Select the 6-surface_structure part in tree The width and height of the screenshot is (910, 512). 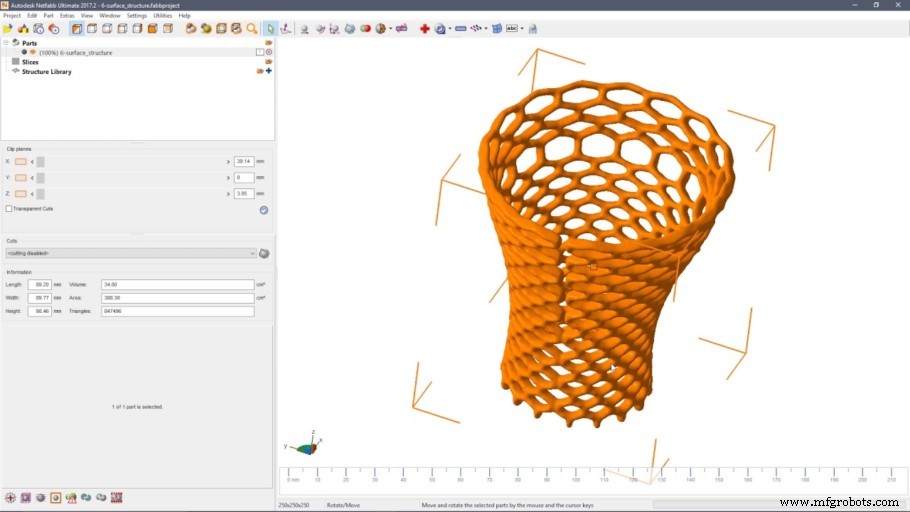coord(75,52)
